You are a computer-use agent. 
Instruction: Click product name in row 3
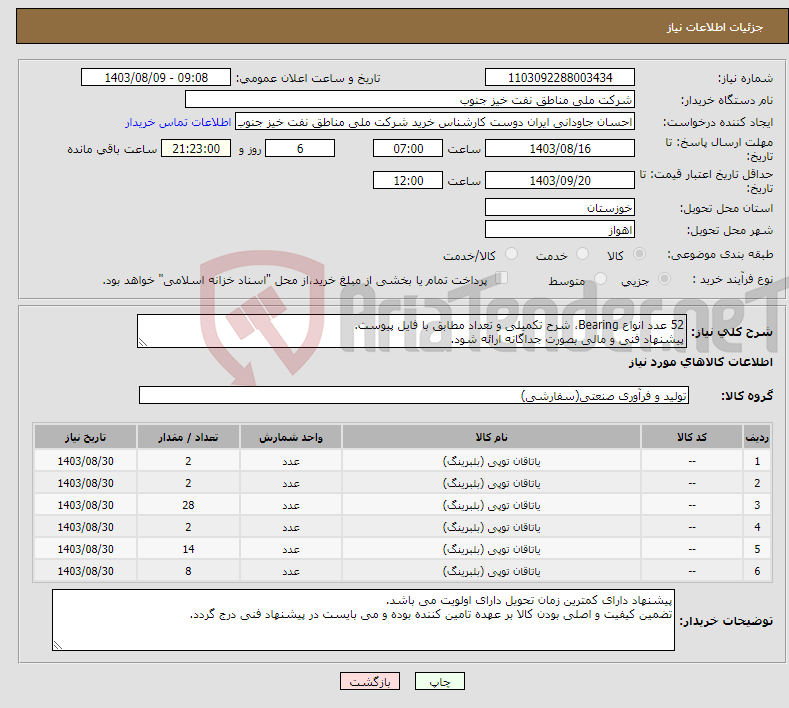click(491, 505)
